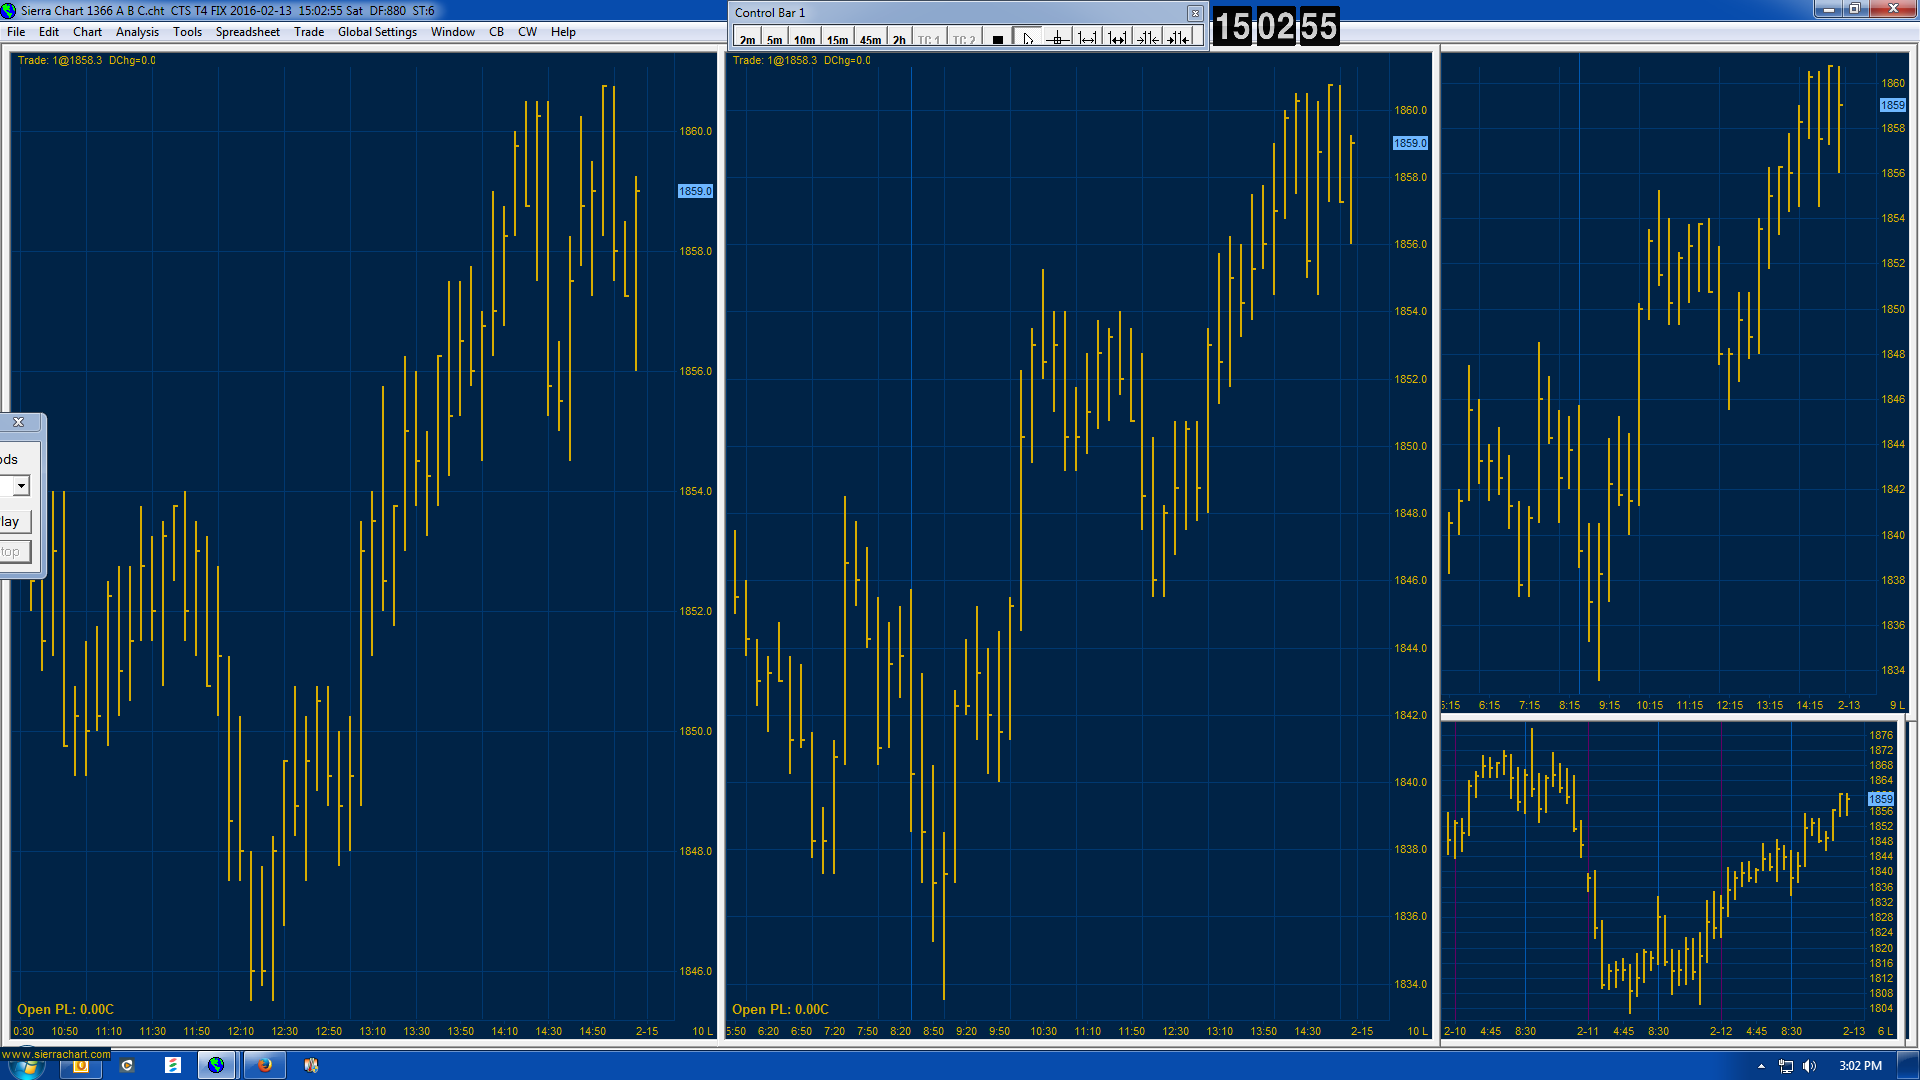Click the expand bar spacing icon
Viewport: 1920px width, 1080px height.
[x=1087, y=39]
